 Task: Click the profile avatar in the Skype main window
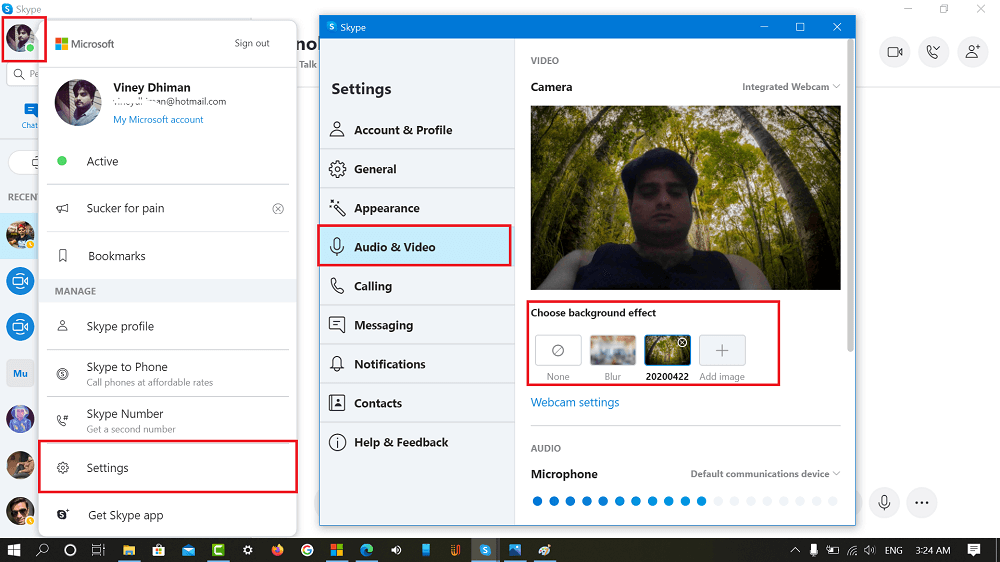coord(21,38)
